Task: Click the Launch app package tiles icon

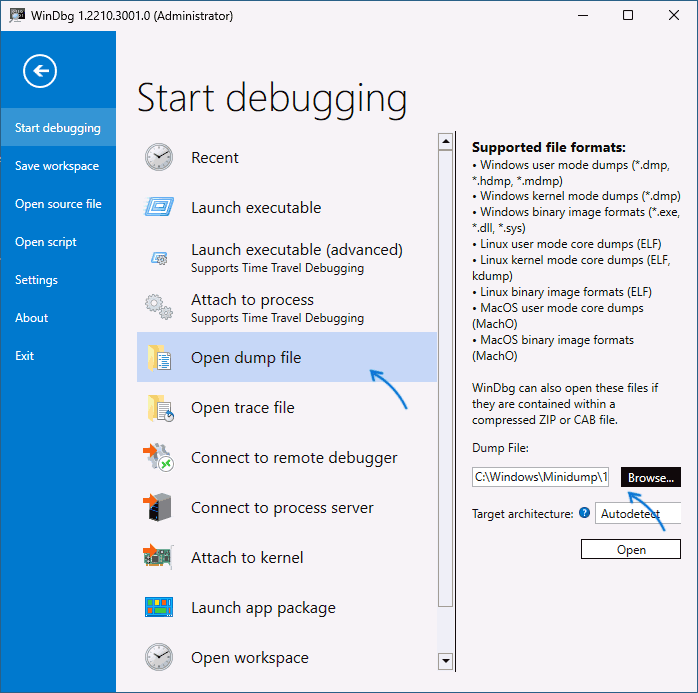Action: (159, 607)
